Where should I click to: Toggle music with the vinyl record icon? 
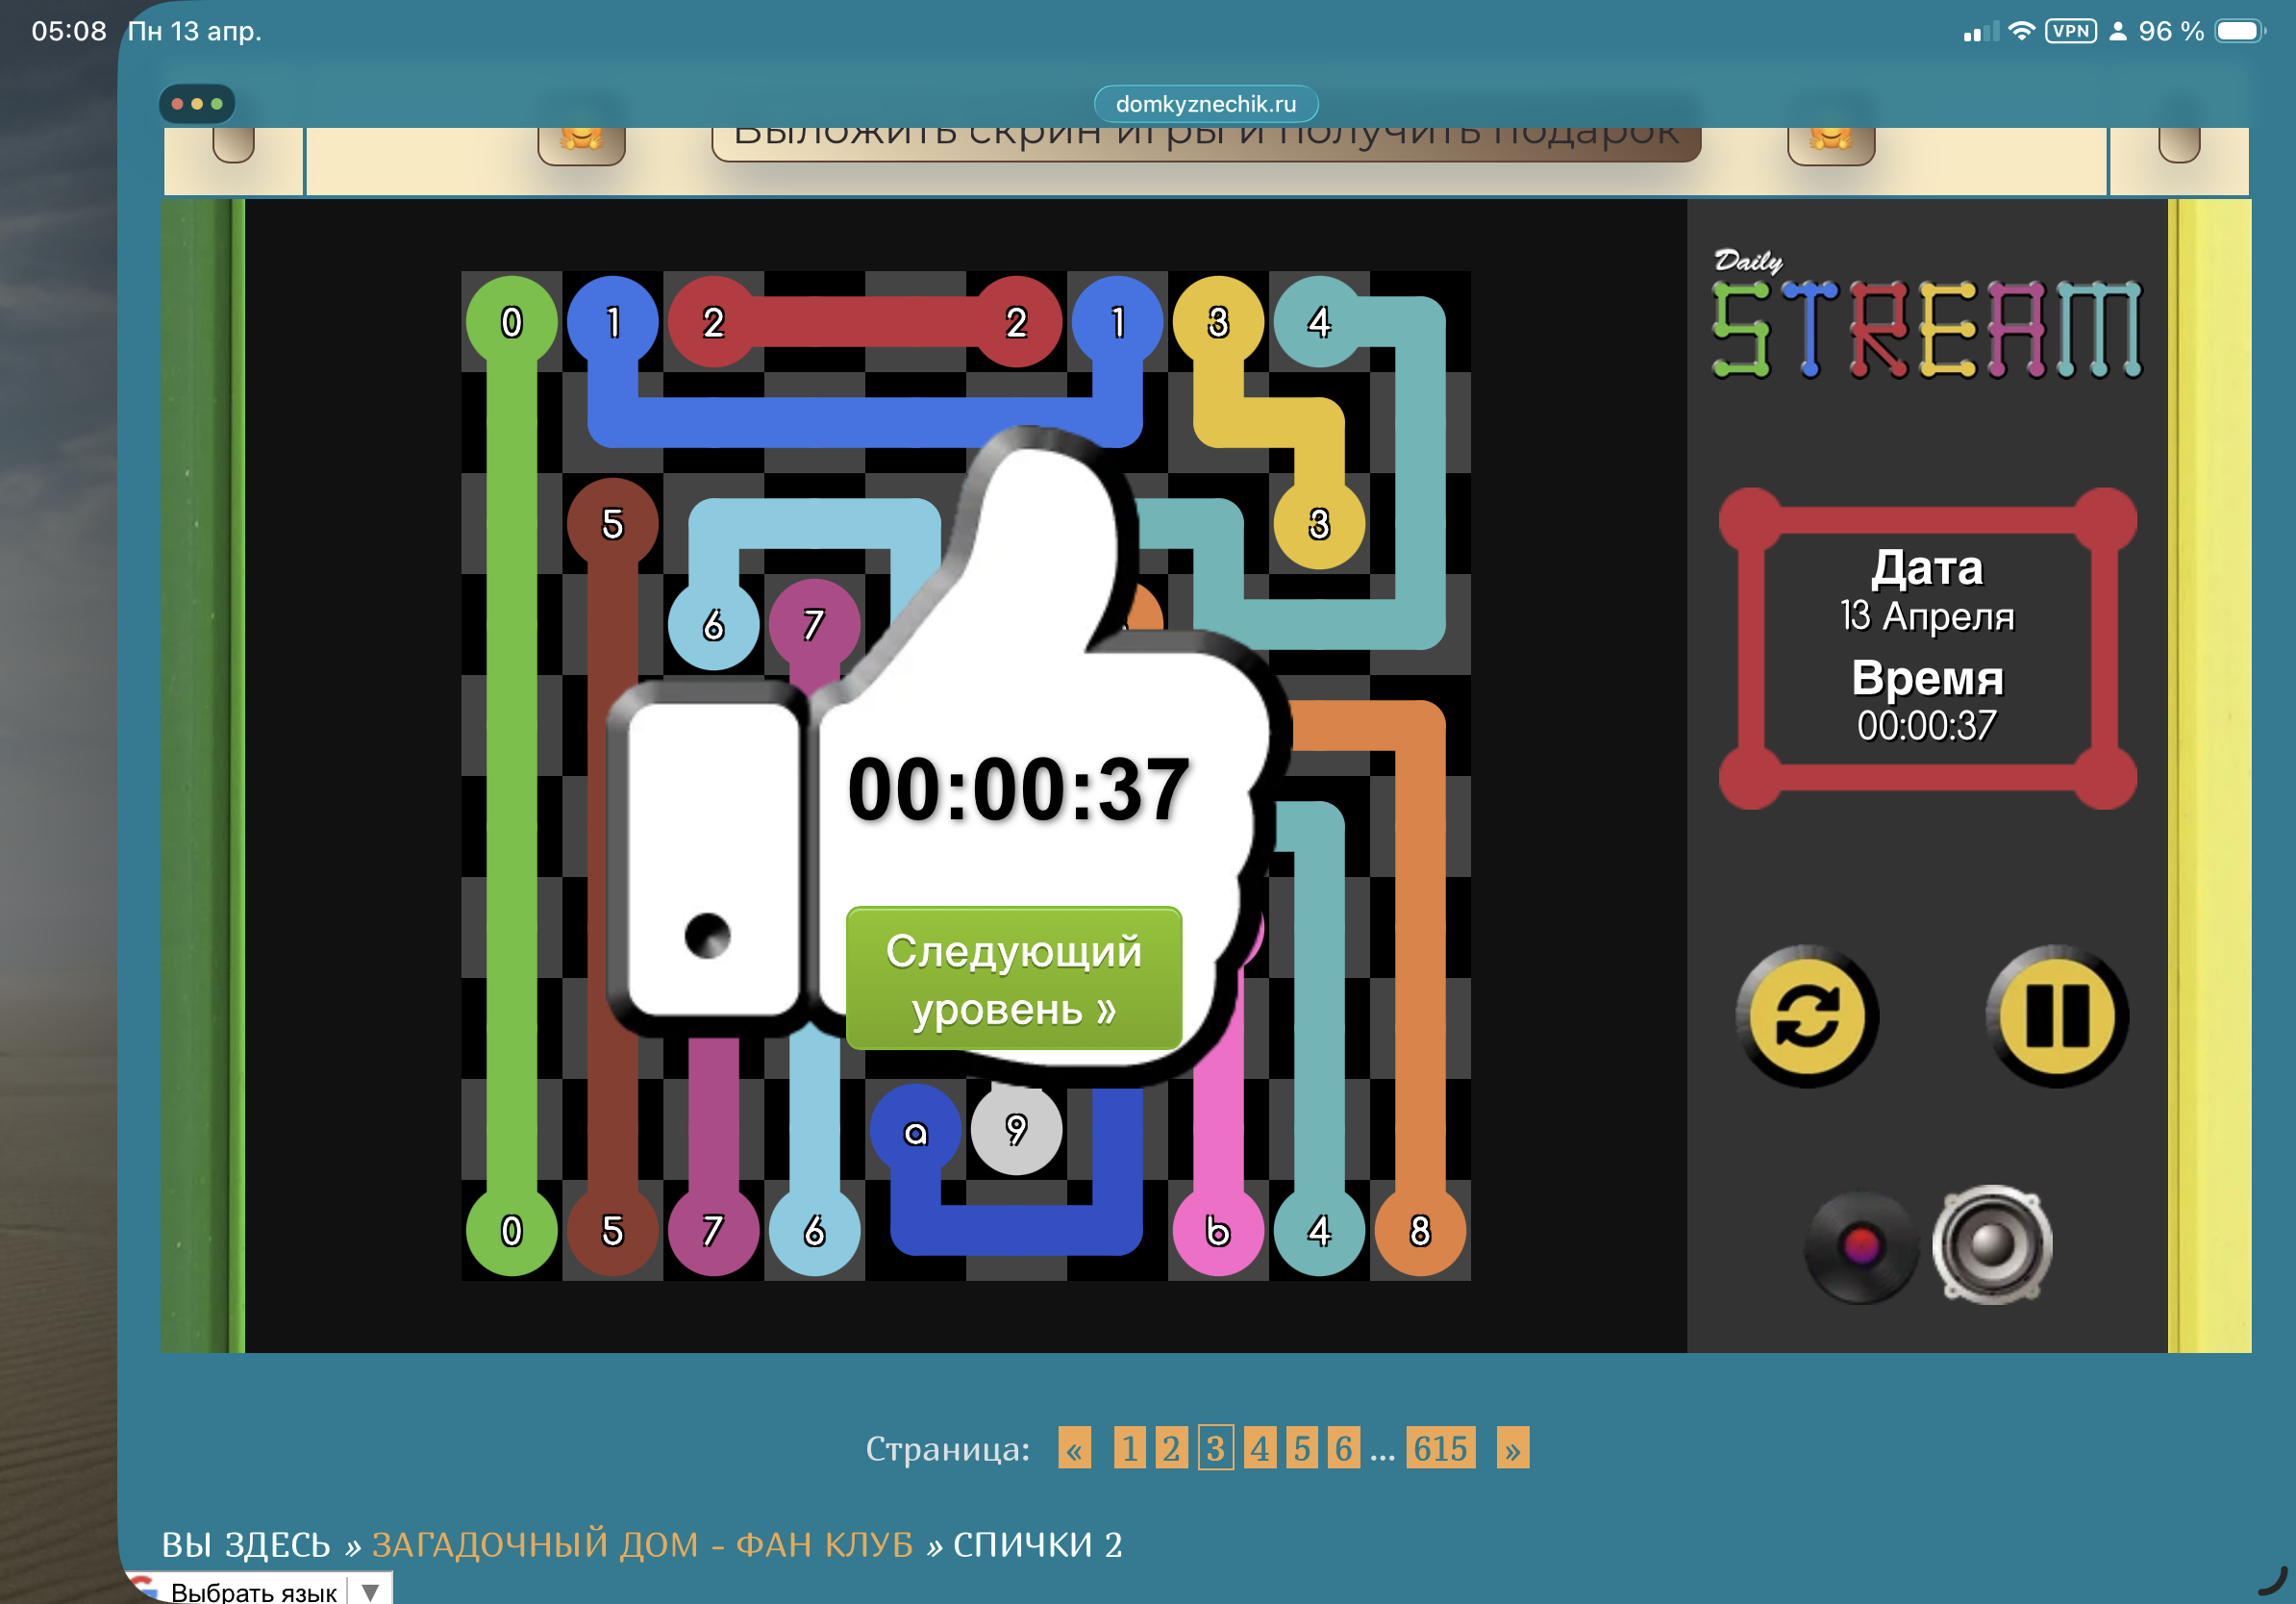tap(1860, 1246)
